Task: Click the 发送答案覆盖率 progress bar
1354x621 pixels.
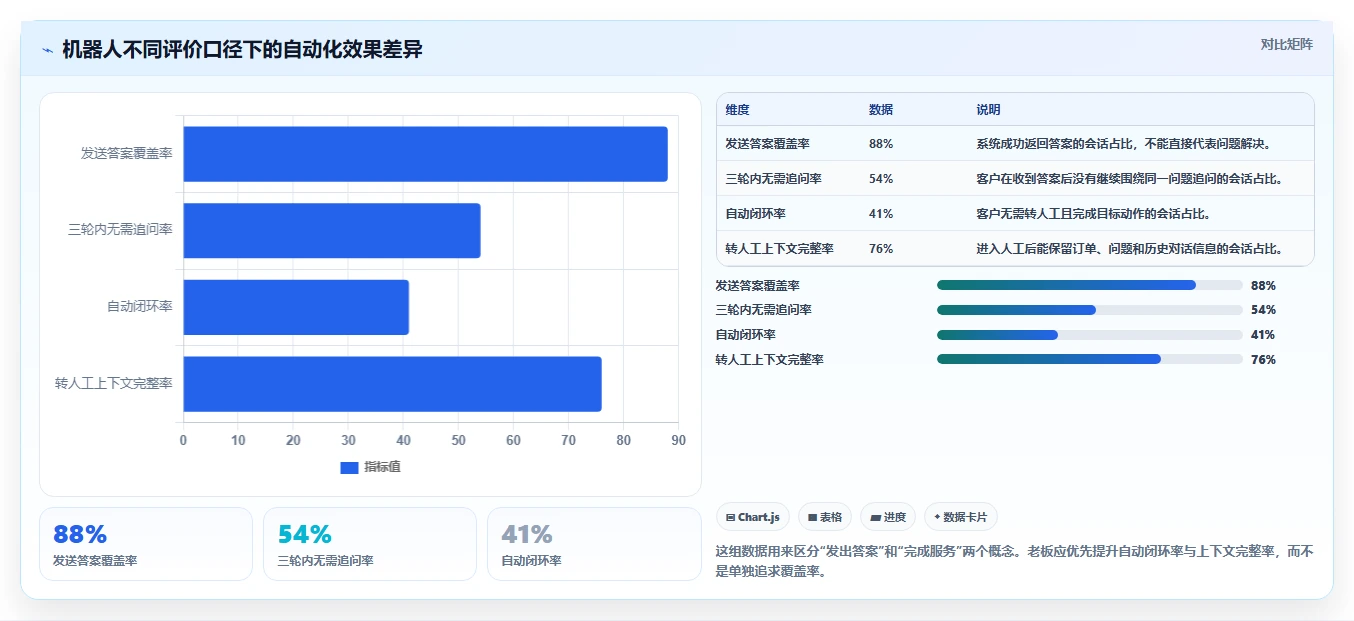Action: coord(1090,285)
